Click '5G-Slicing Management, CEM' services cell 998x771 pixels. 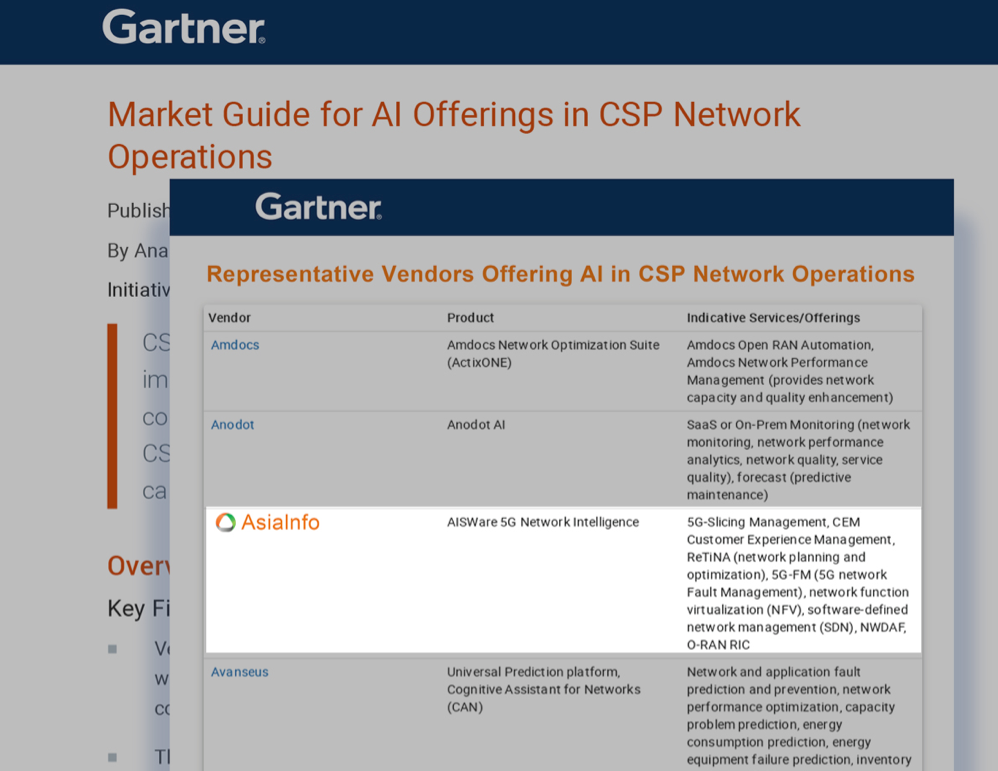[x=798, y=583]
